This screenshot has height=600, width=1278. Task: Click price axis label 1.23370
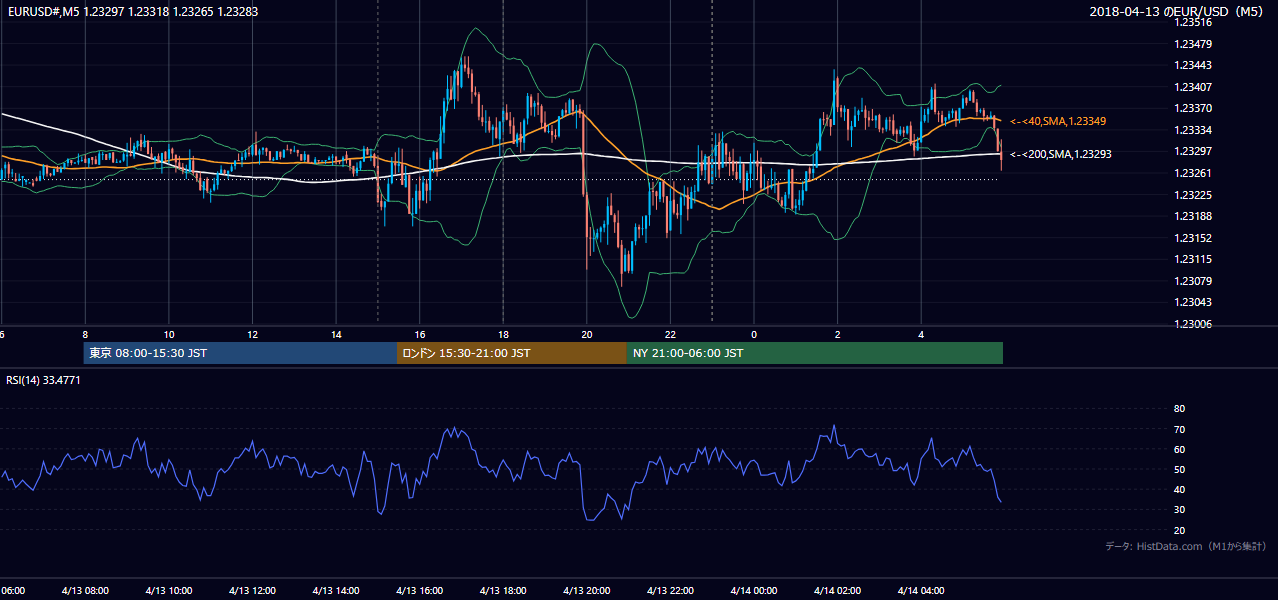pos(1193,108)
